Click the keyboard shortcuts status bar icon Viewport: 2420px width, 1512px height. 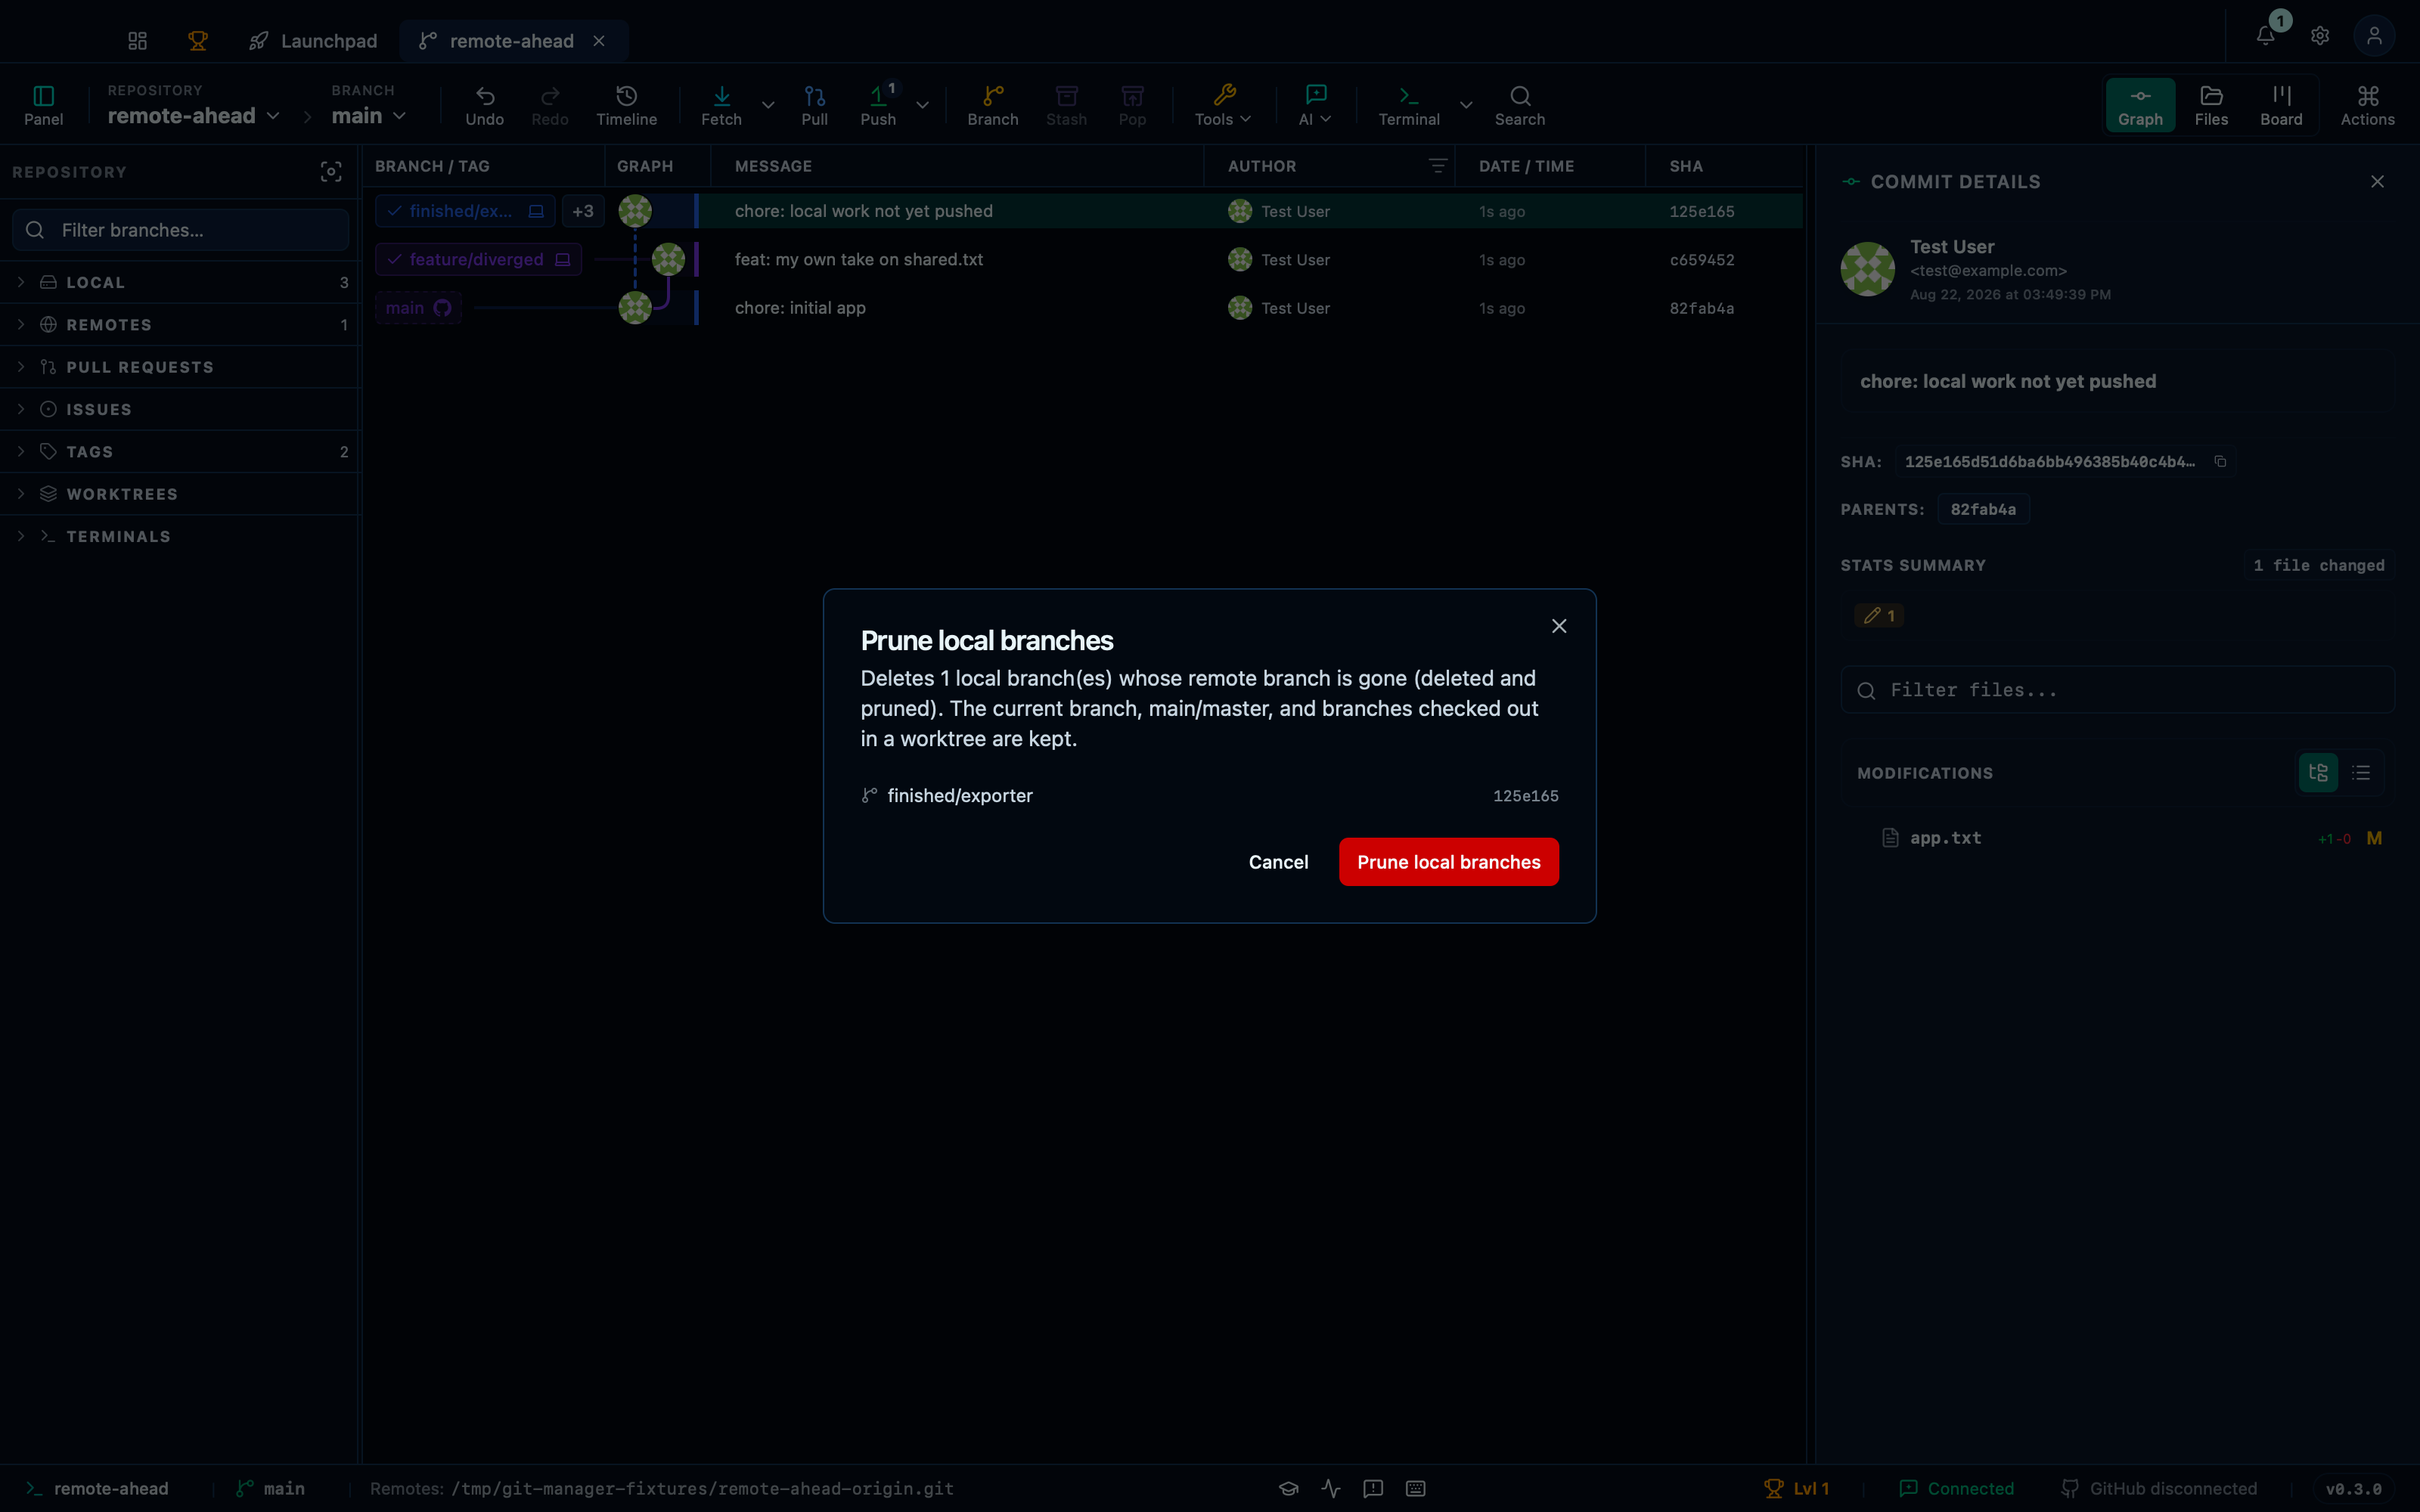pyautogui.click(x=1415, y=1489)
